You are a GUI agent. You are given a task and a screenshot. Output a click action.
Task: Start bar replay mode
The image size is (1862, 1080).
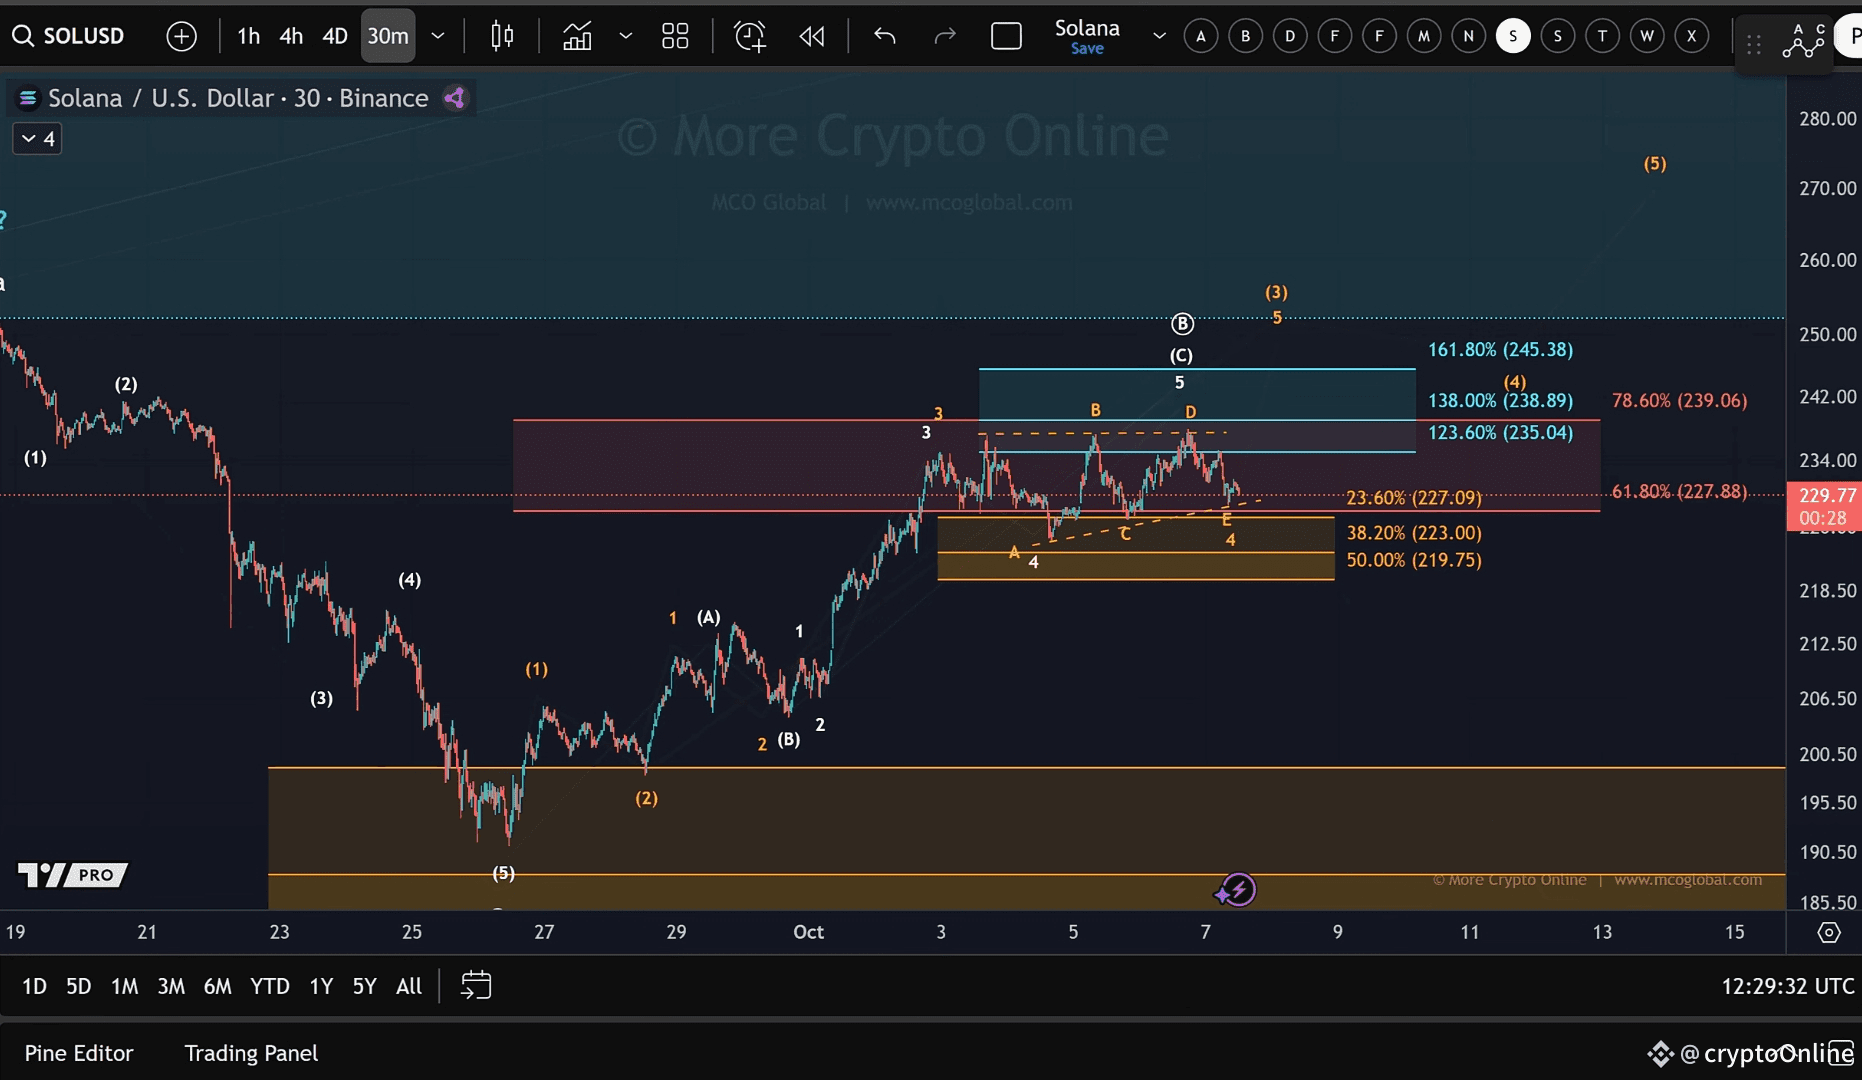pyautogui.click(x=811, y=36)
